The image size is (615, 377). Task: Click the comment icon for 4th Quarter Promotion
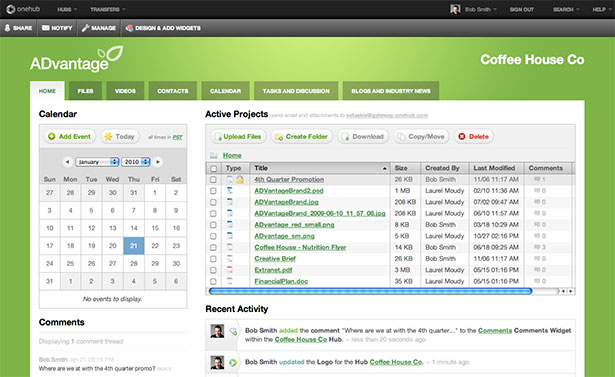point(537,179)
